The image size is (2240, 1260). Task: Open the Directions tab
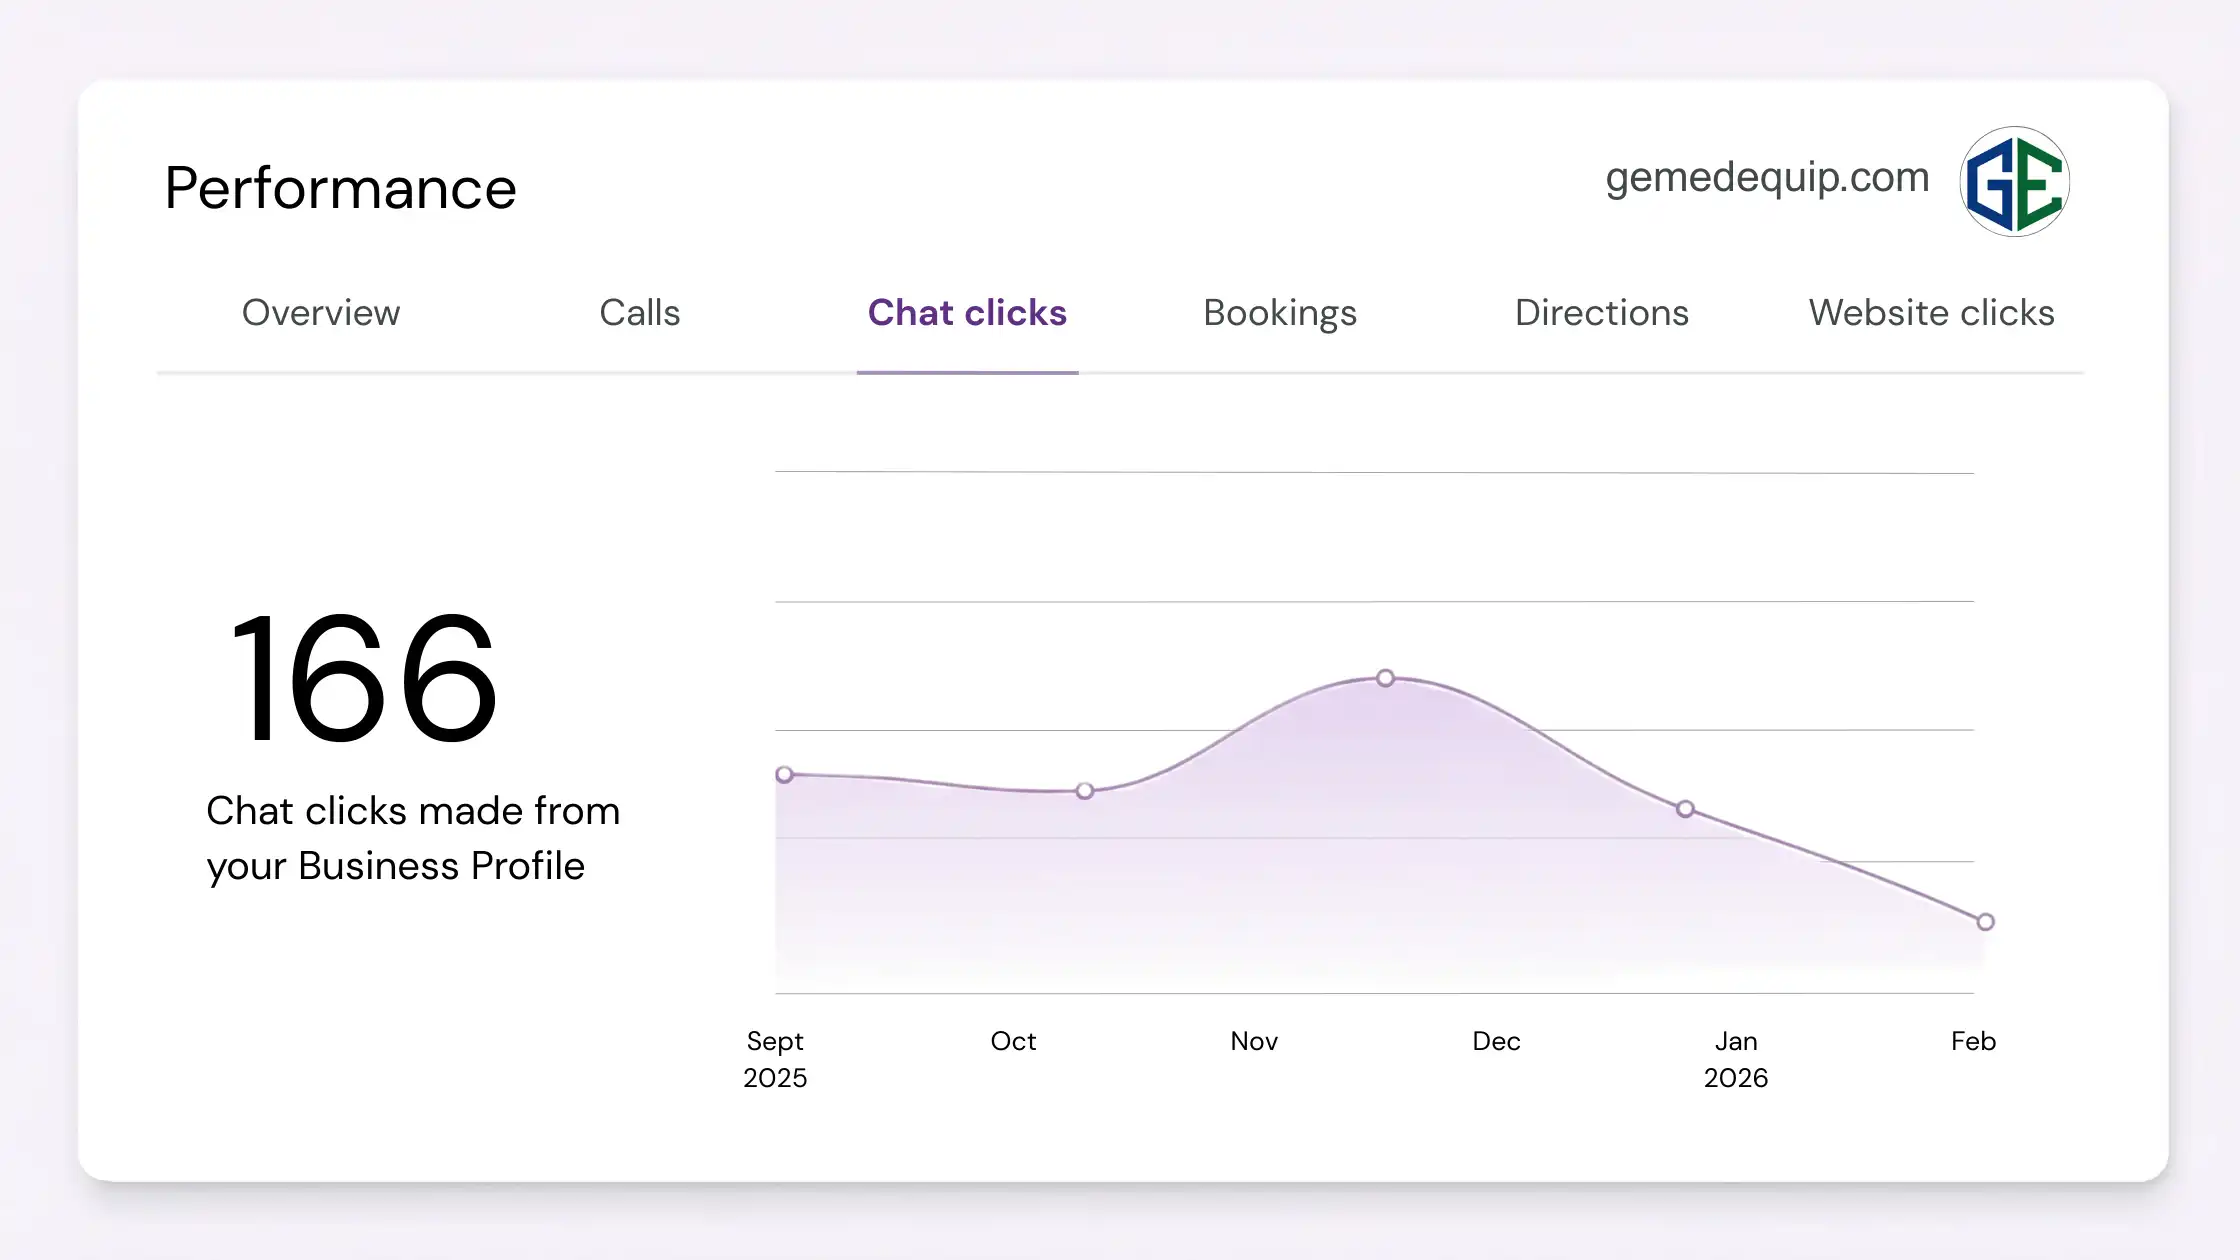point(1600,313)
